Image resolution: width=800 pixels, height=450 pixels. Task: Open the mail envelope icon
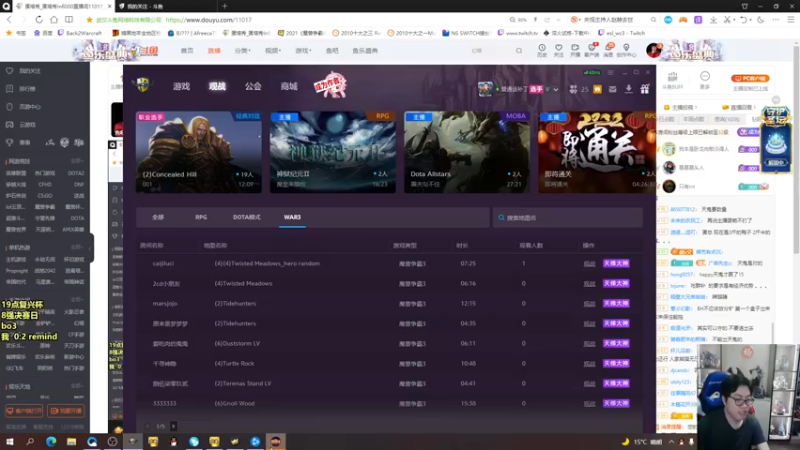[x=613, y=89]
